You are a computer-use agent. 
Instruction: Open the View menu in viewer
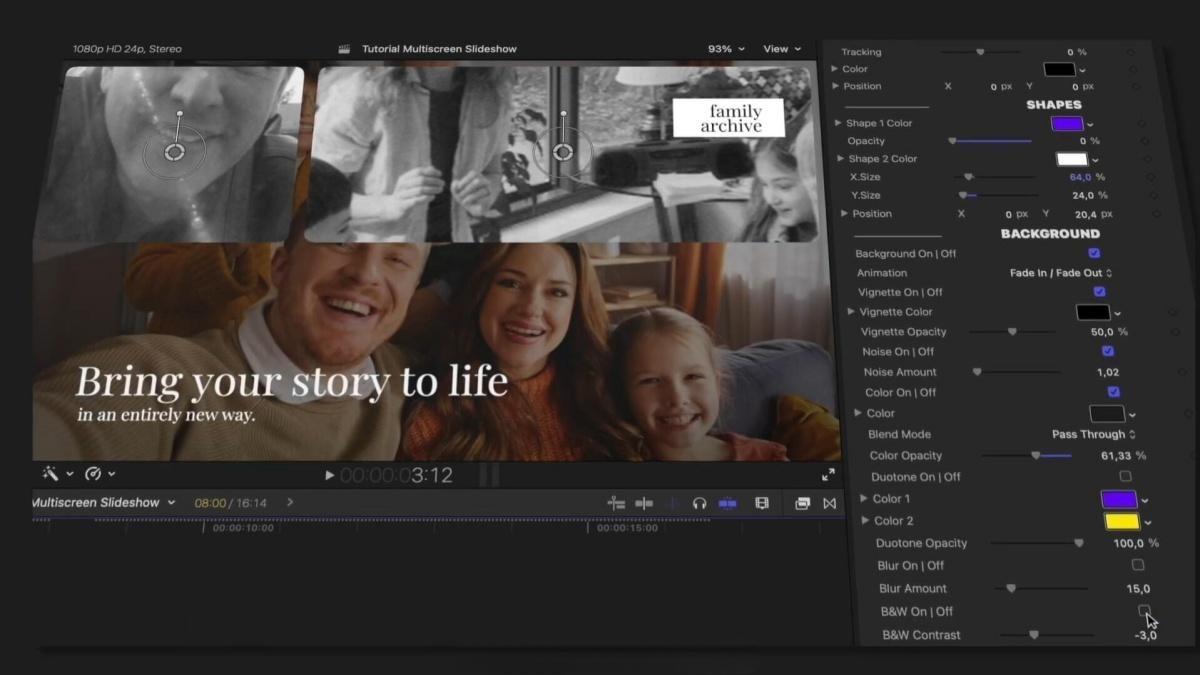(781, 49)
